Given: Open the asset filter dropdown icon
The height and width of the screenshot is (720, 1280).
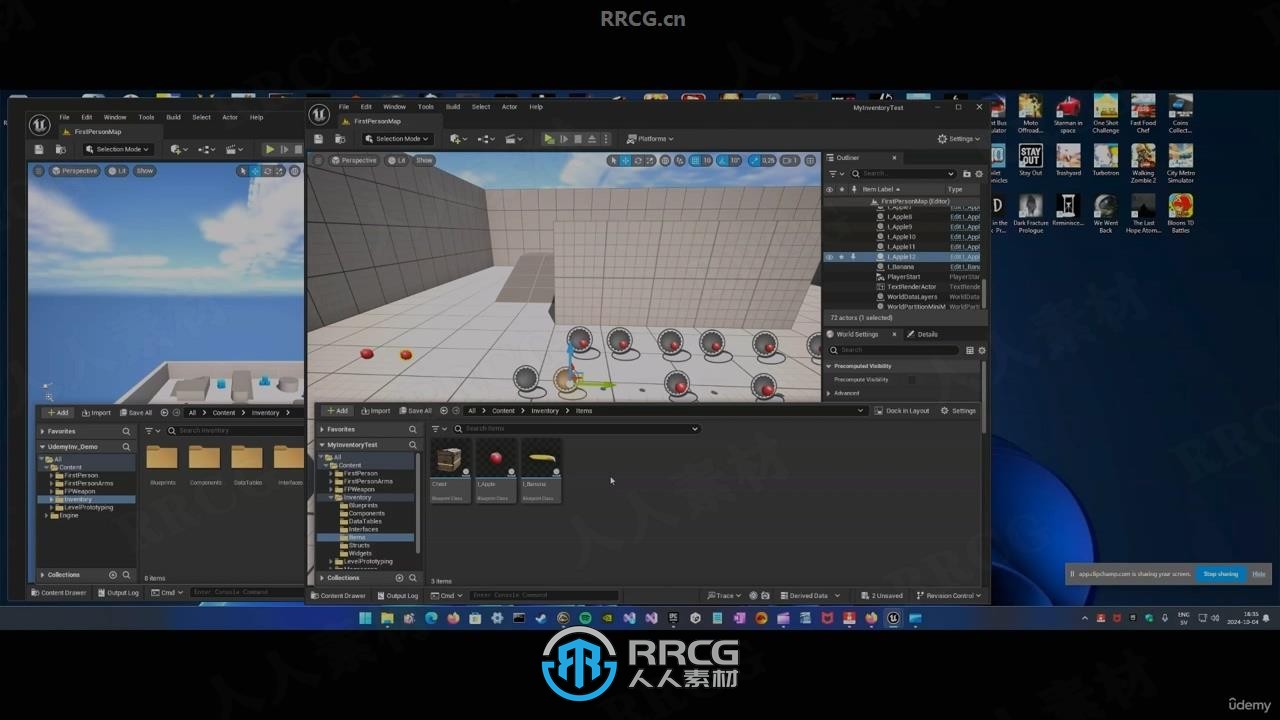Looking at the screenshot, I should click(440, 429).
